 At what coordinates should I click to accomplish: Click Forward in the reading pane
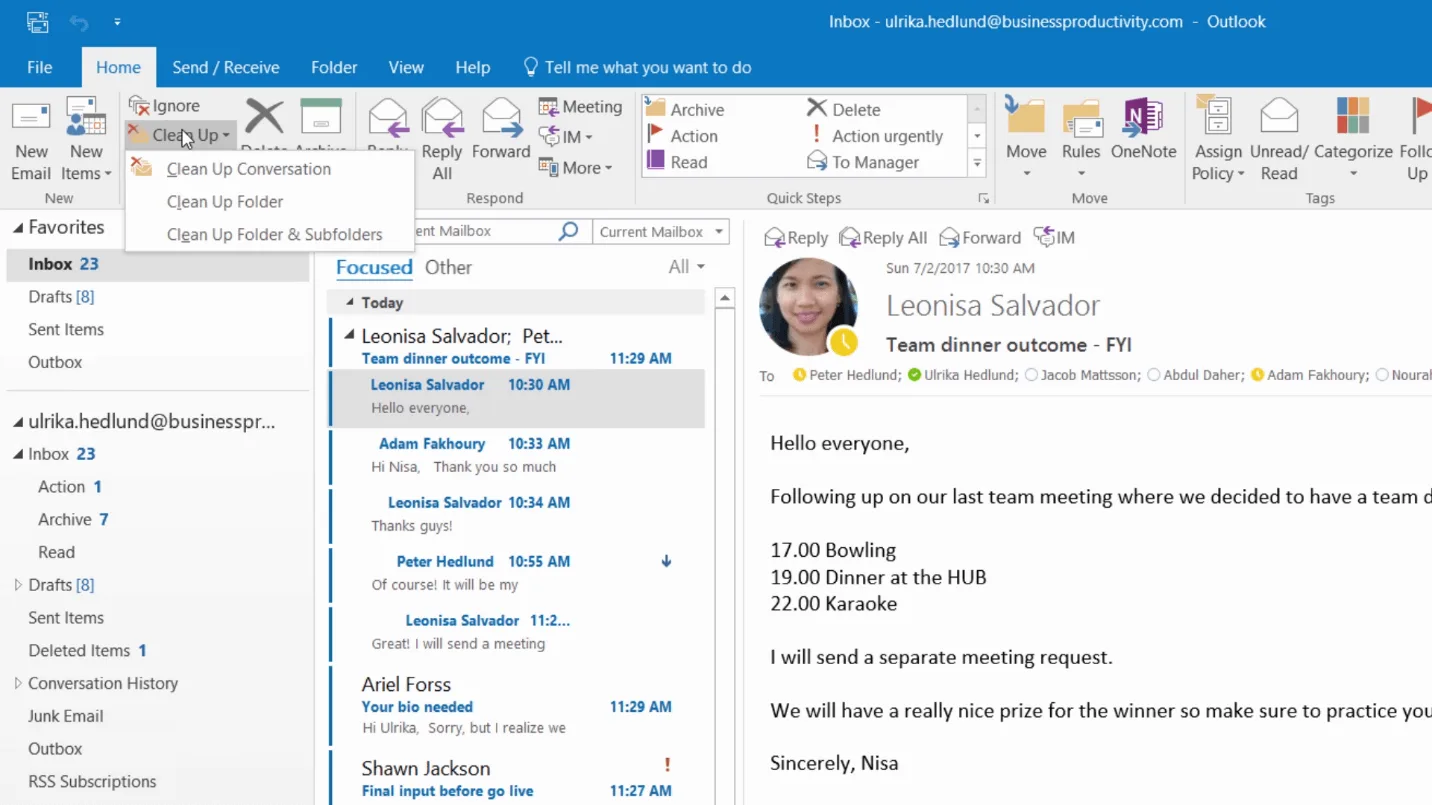click(x=980, y=237)
